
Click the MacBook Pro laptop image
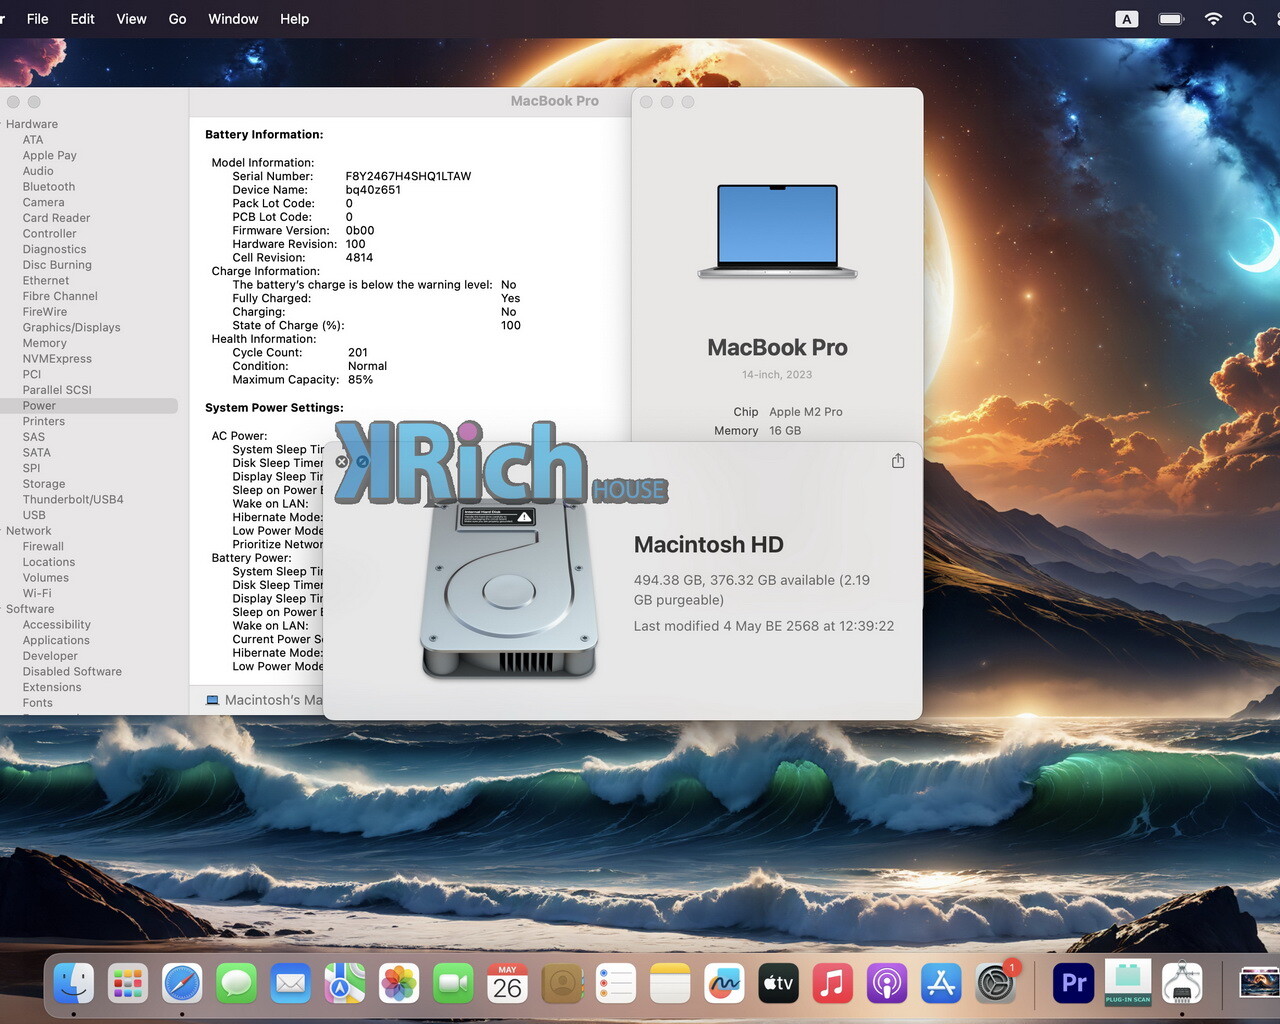[777, 231]
